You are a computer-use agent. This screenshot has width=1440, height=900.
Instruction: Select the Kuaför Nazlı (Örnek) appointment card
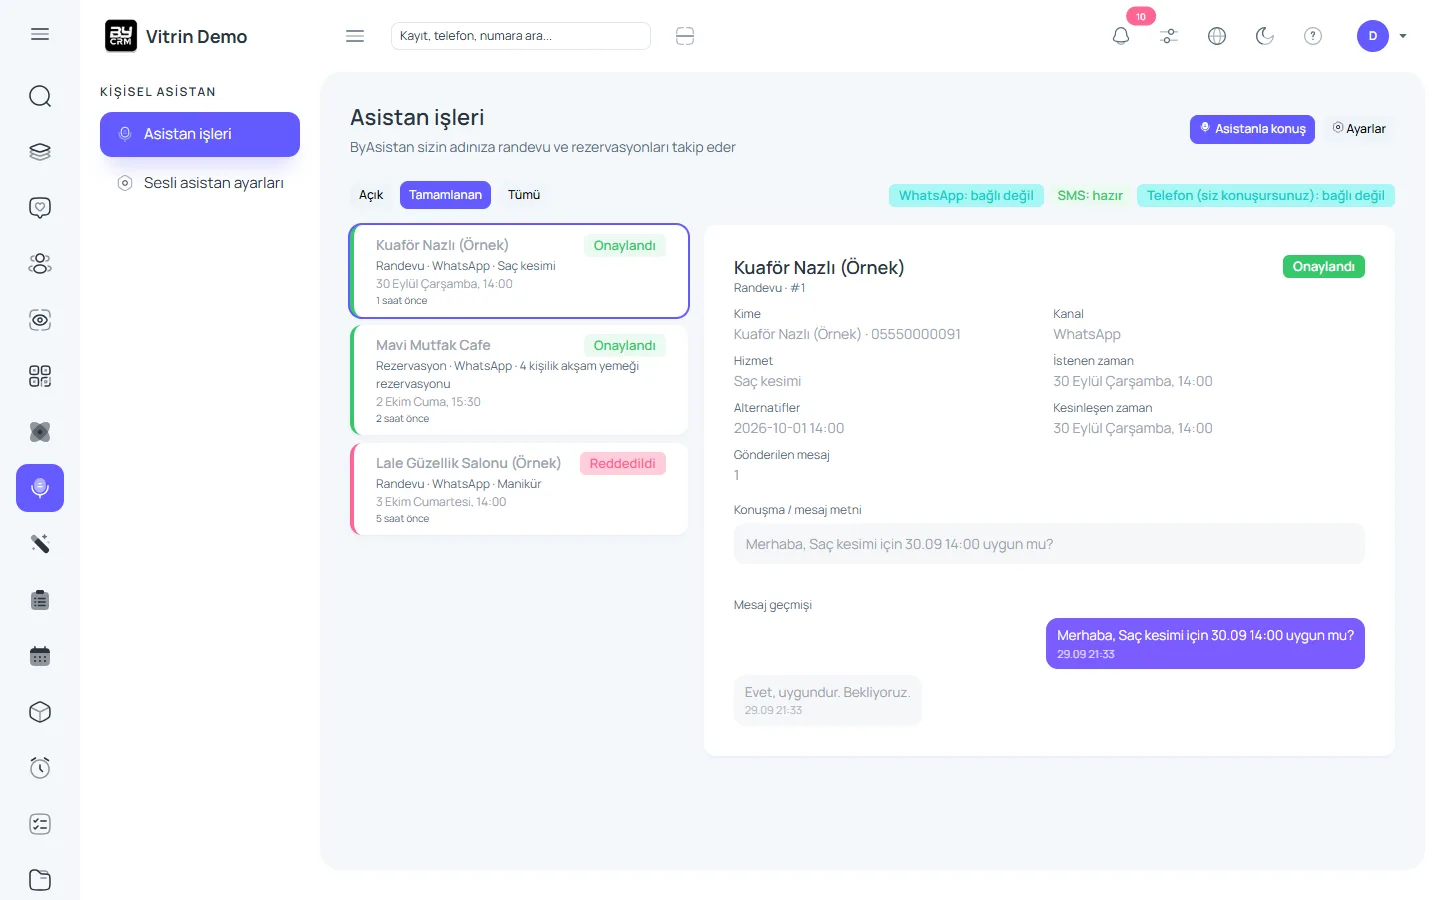(520, 271)
